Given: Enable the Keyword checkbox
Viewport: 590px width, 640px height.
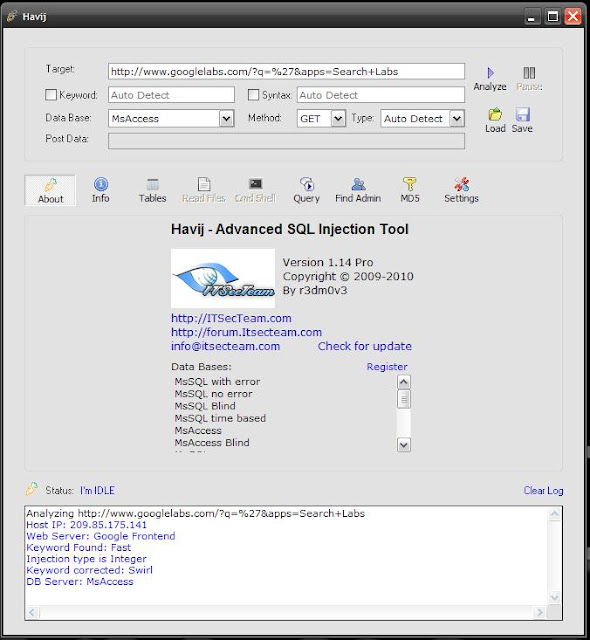Looking at the screenshot, I should coord(51,95).
